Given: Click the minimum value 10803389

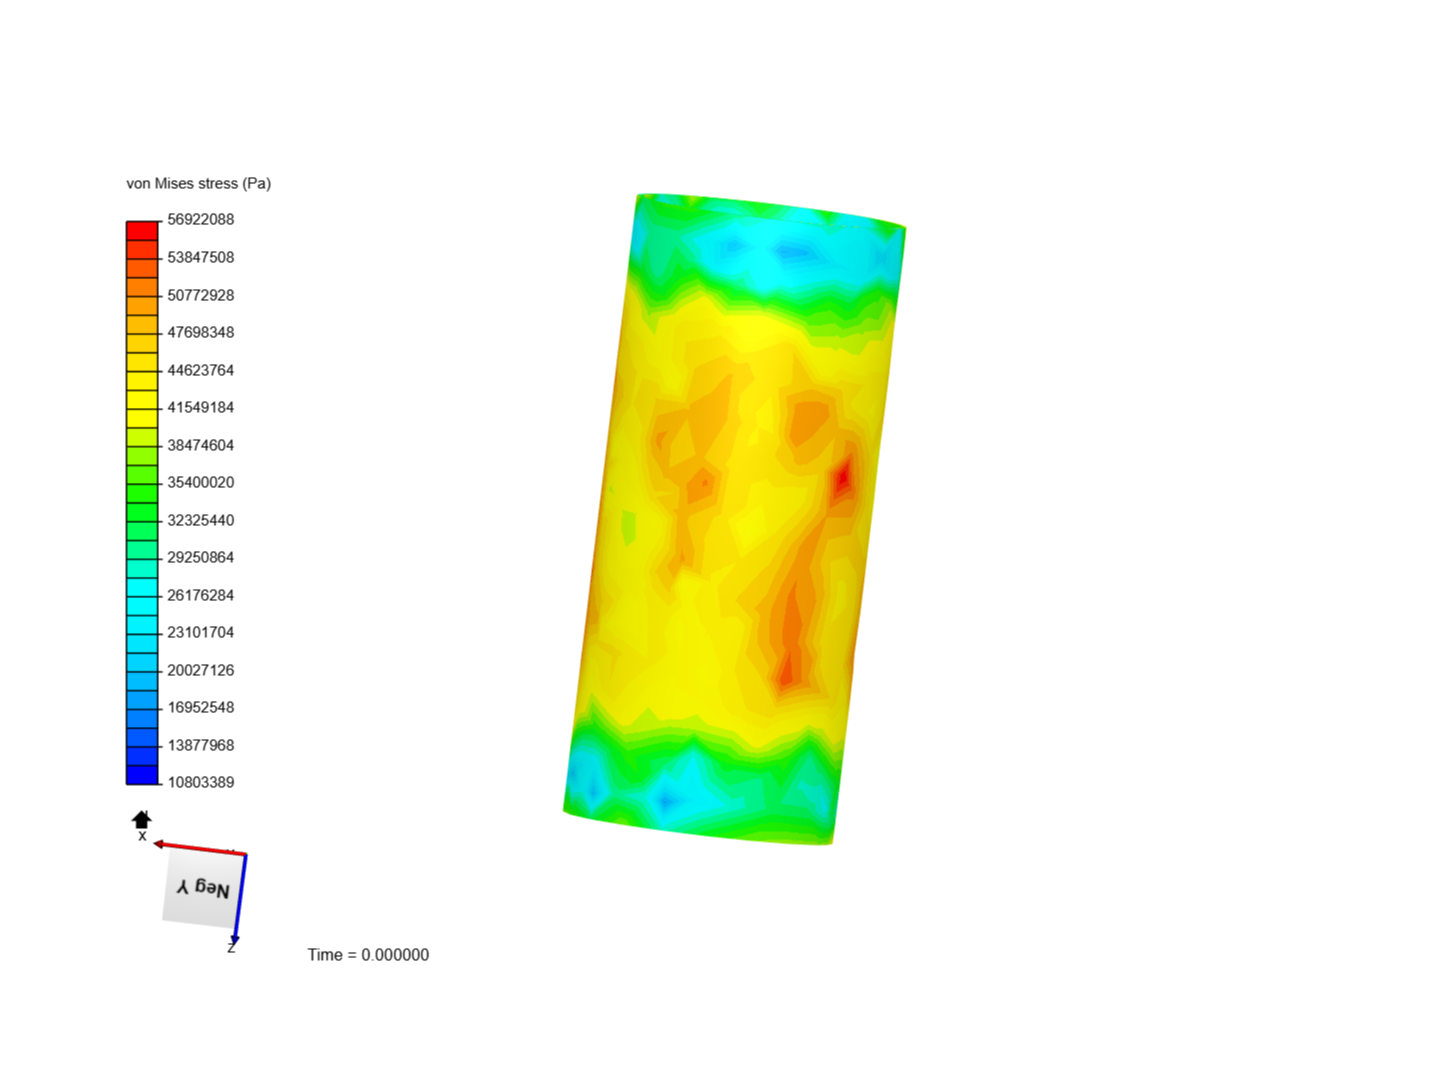Looking at the screenshot, I should (x=201, y=782).
